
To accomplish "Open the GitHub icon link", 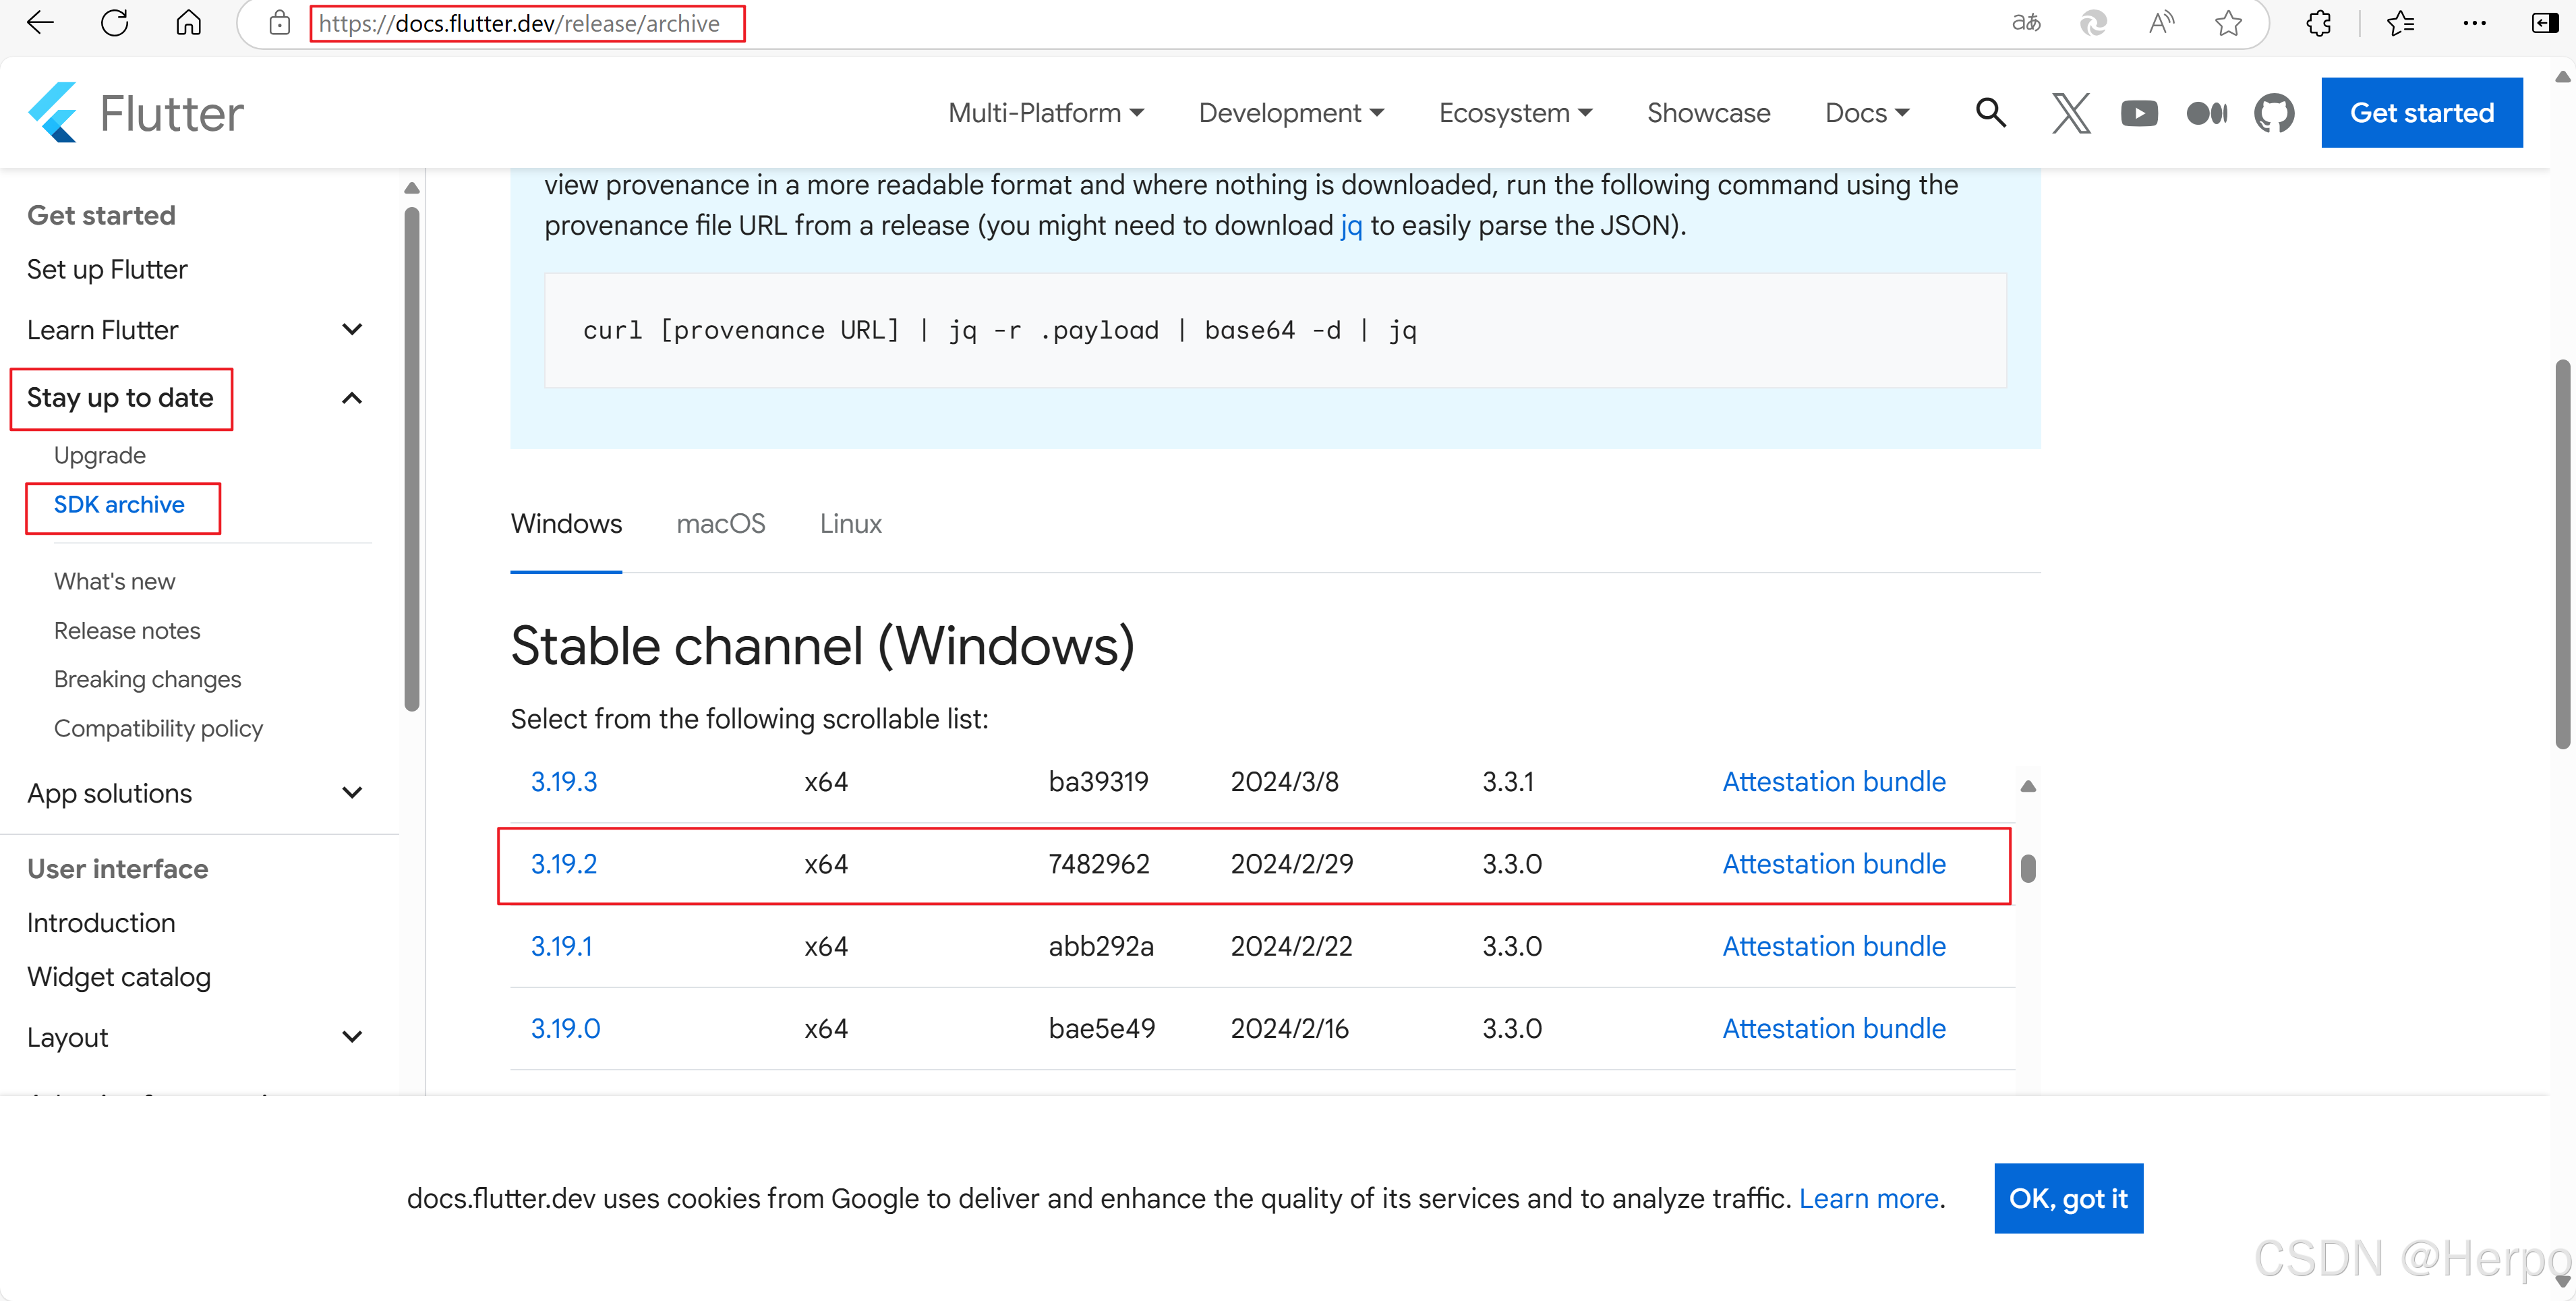I will pyautogui.click(x=2274, y=113).
